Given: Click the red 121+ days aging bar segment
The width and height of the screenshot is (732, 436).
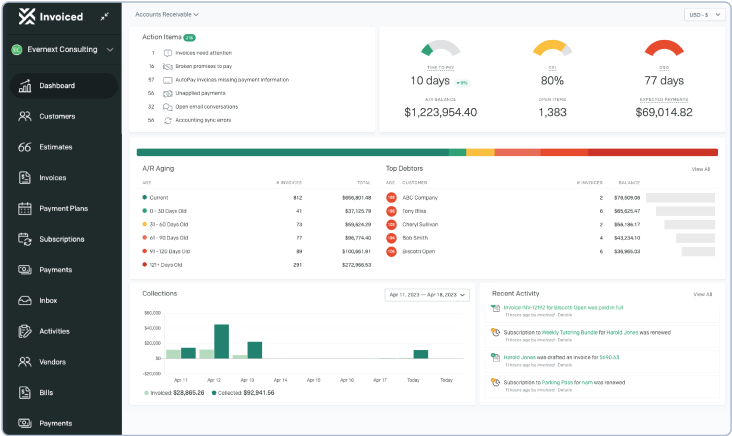Looking at the screenshot, I should [x=653, y=152].
